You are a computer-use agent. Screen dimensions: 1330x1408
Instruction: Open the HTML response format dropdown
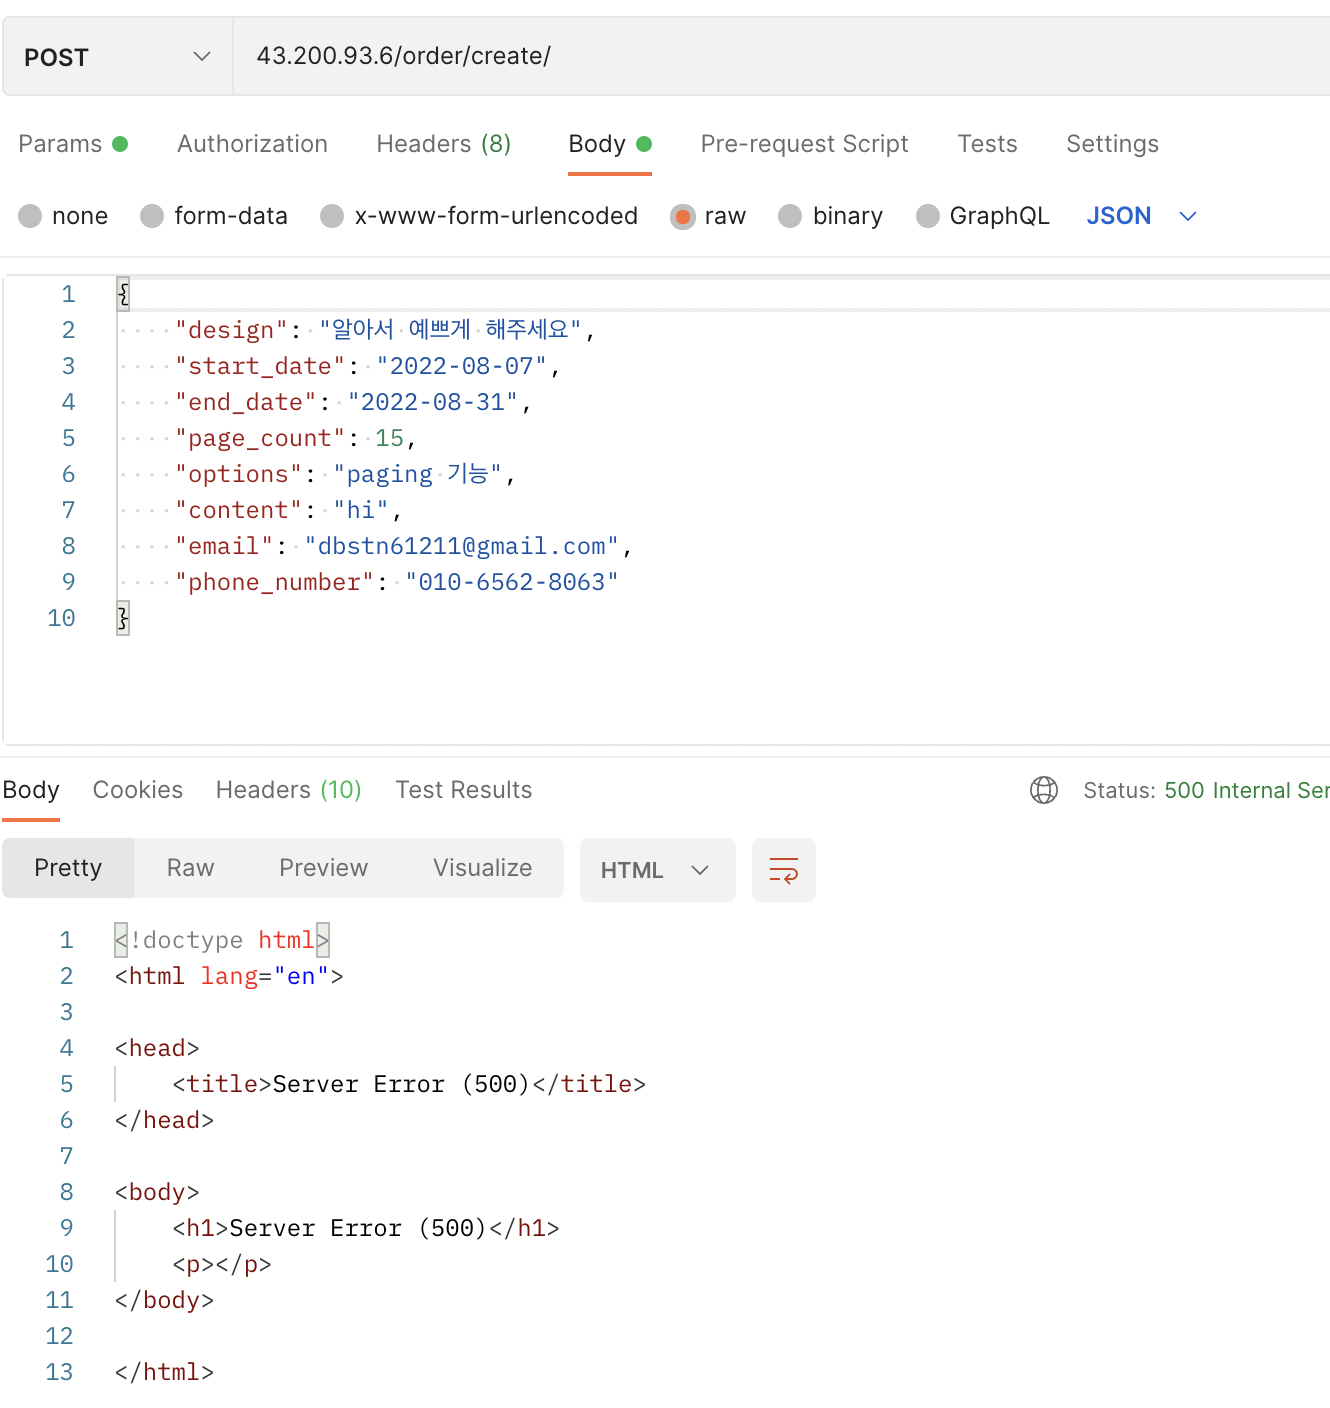click(657, 870)
